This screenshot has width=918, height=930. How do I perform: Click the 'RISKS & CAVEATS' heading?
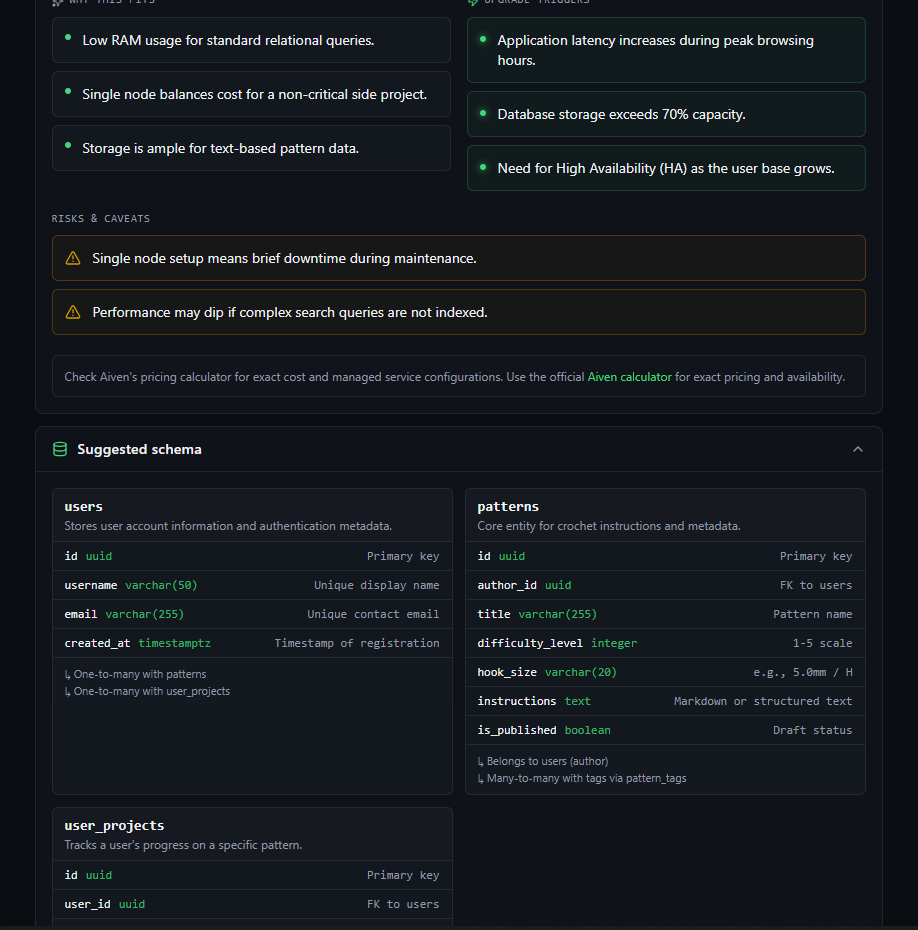[101, 219]
